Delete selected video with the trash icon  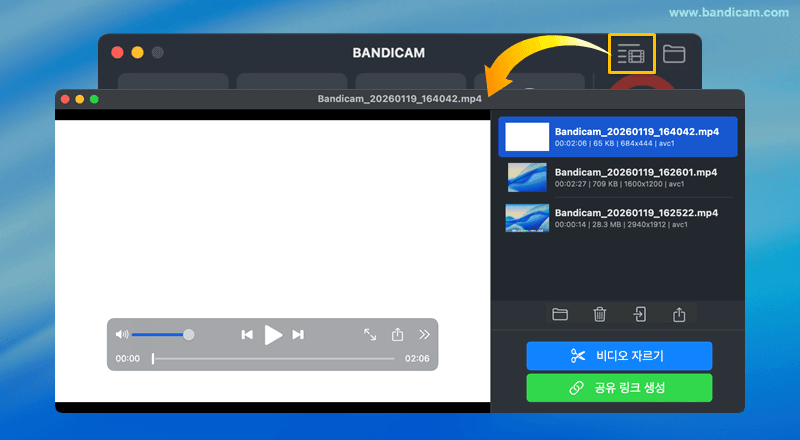pos(600,314)
